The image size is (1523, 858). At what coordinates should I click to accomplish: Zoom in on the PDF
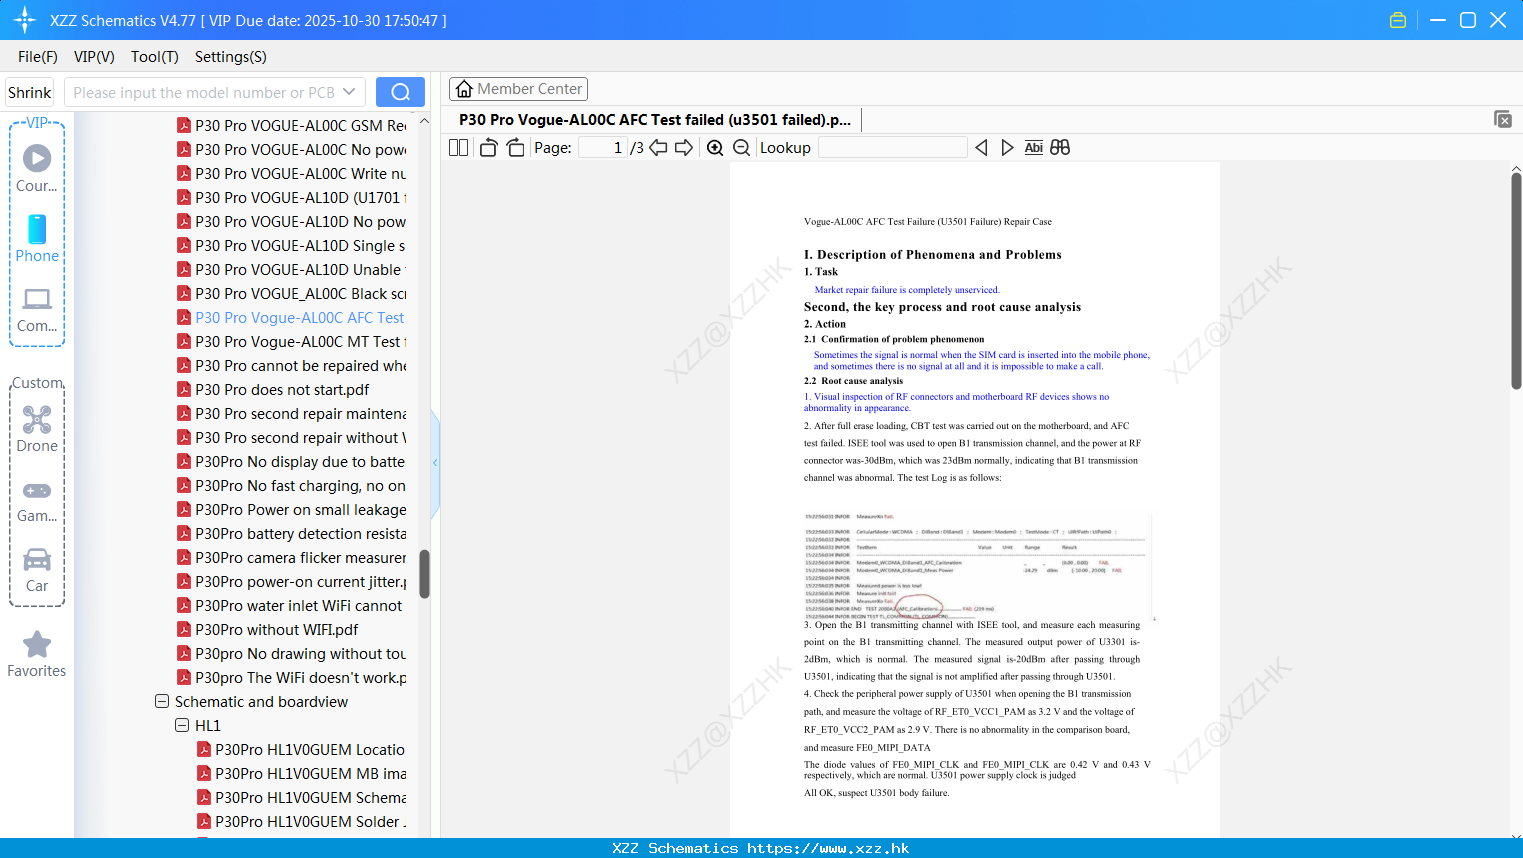pos(715,147)
